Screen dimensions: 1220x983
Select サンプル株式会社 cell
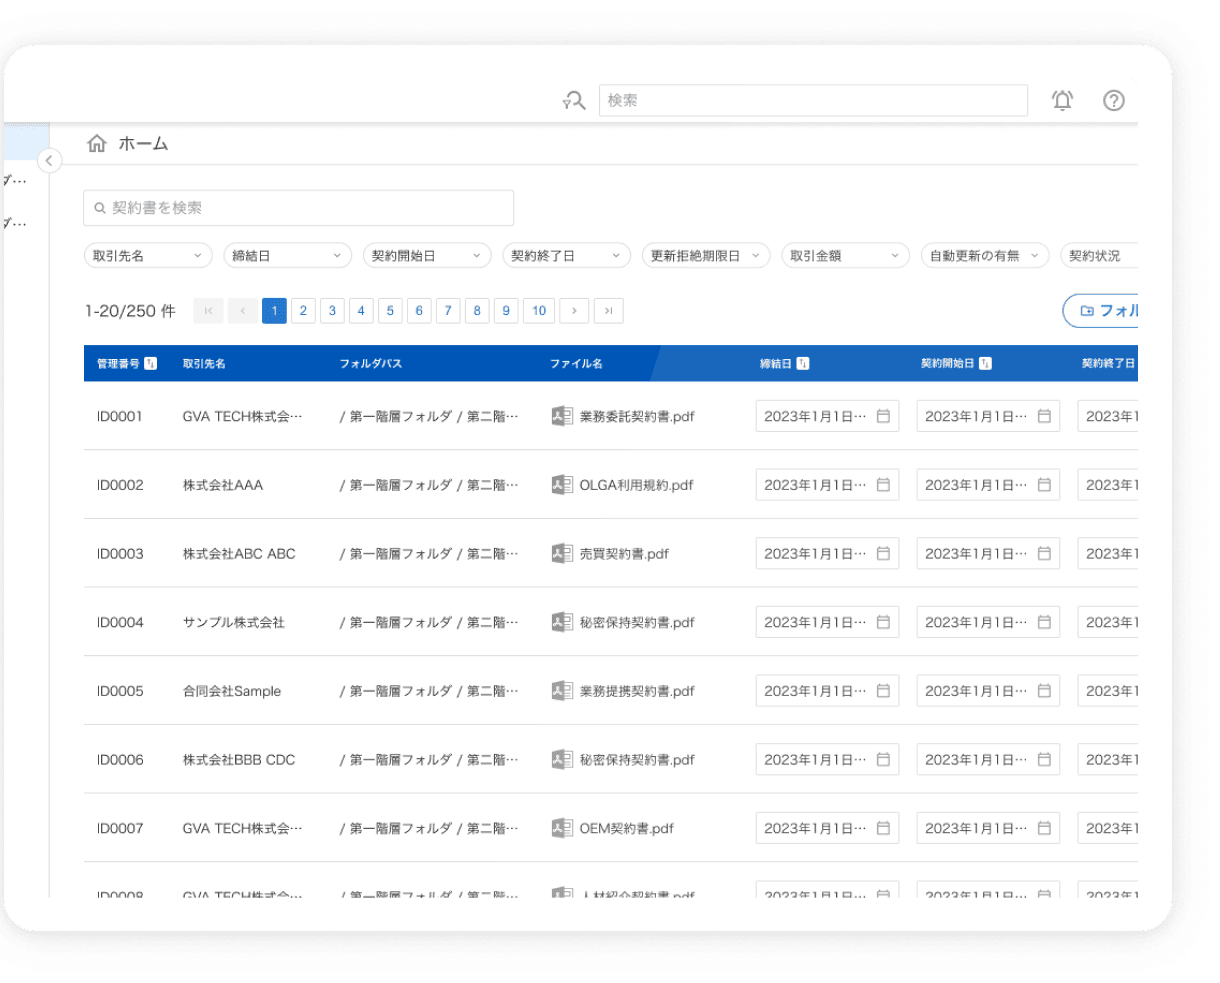point(234,622)
